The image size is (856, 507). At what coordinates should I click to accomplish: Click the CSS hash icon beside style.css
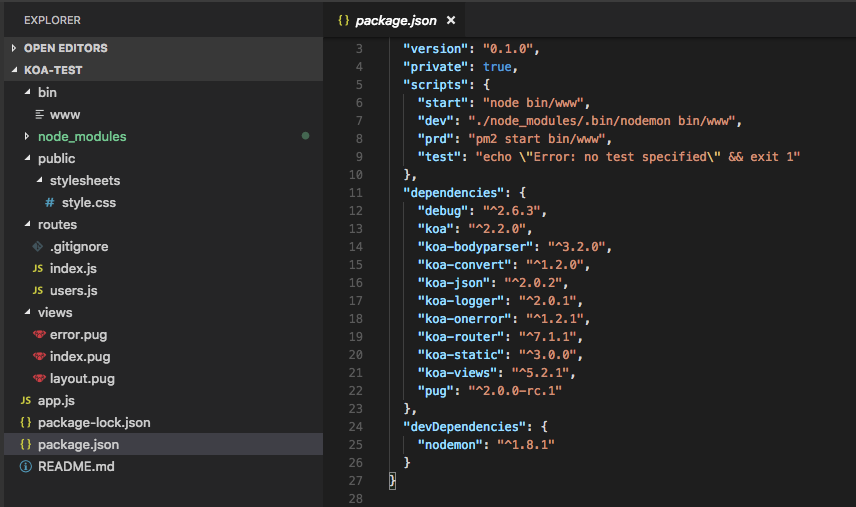pyautogui.click(x=50, y=202)
